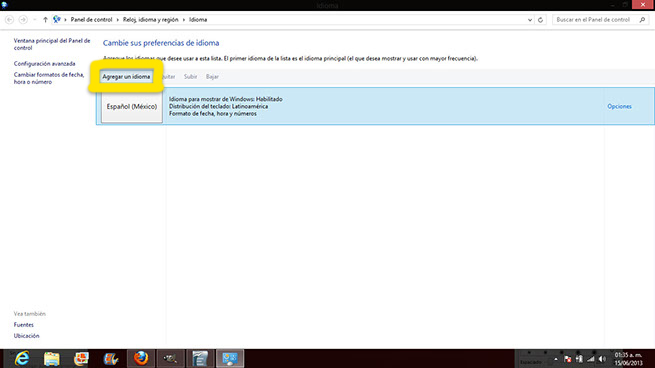Click the magnifier search icon
The image size is (655, 368).
[x=642, y=20]
